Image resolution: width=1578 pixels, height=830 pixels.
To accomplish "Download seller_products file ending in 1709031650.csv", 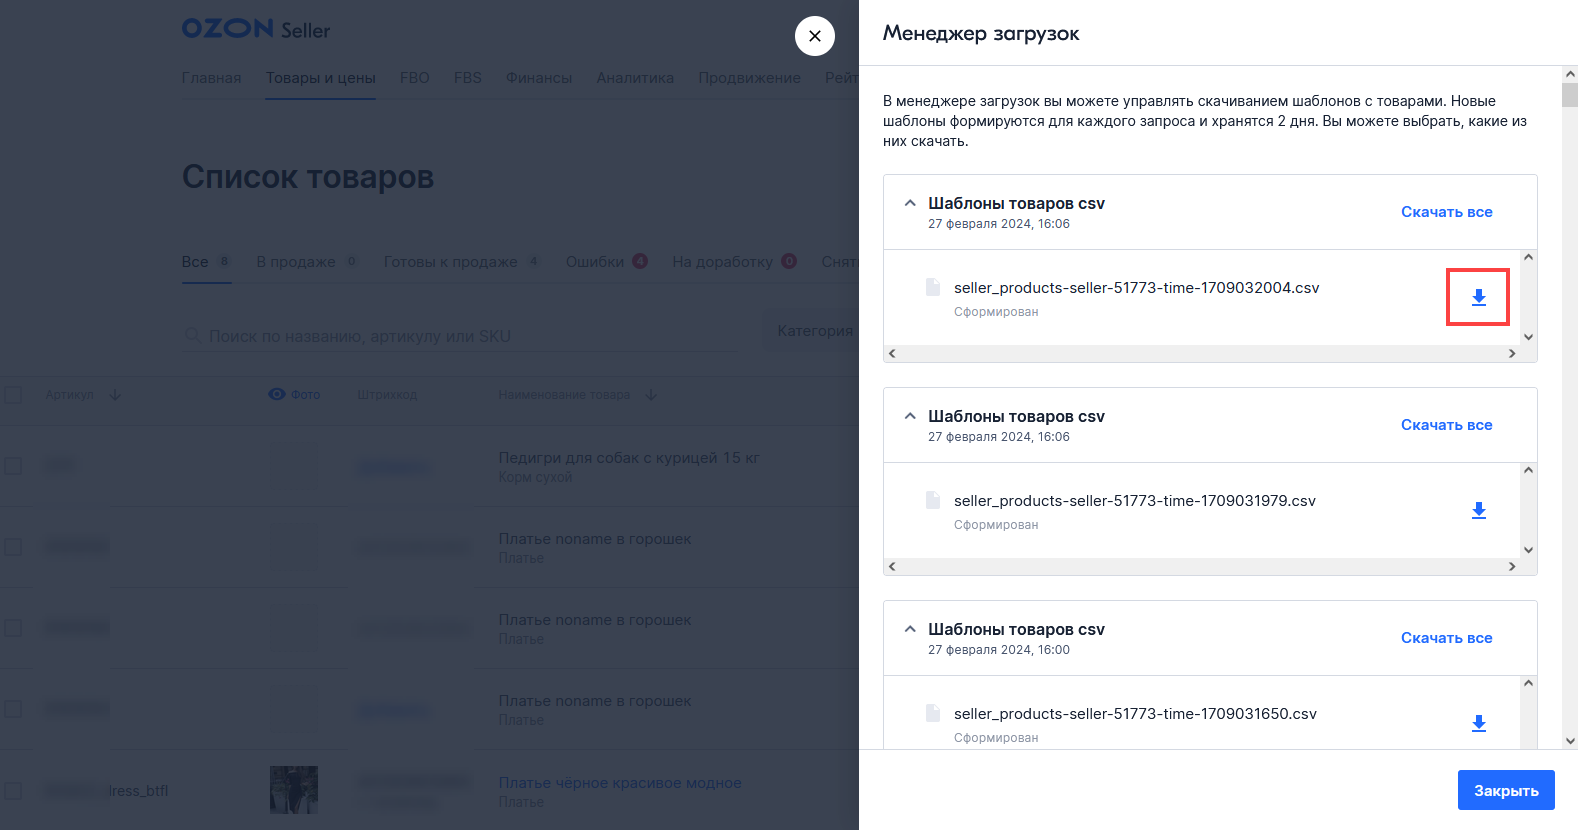I will click(x=1478, y=723).
